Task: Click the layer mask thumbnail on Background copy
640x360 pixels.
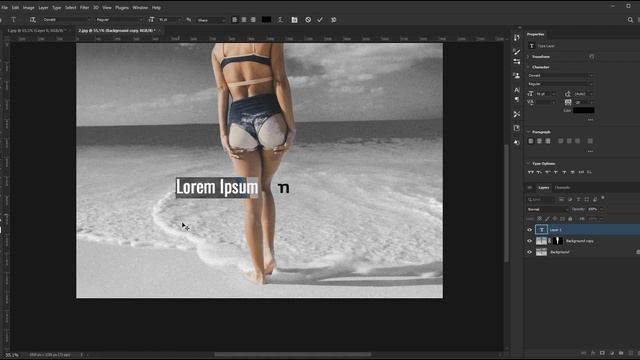Action: (558, 241)
